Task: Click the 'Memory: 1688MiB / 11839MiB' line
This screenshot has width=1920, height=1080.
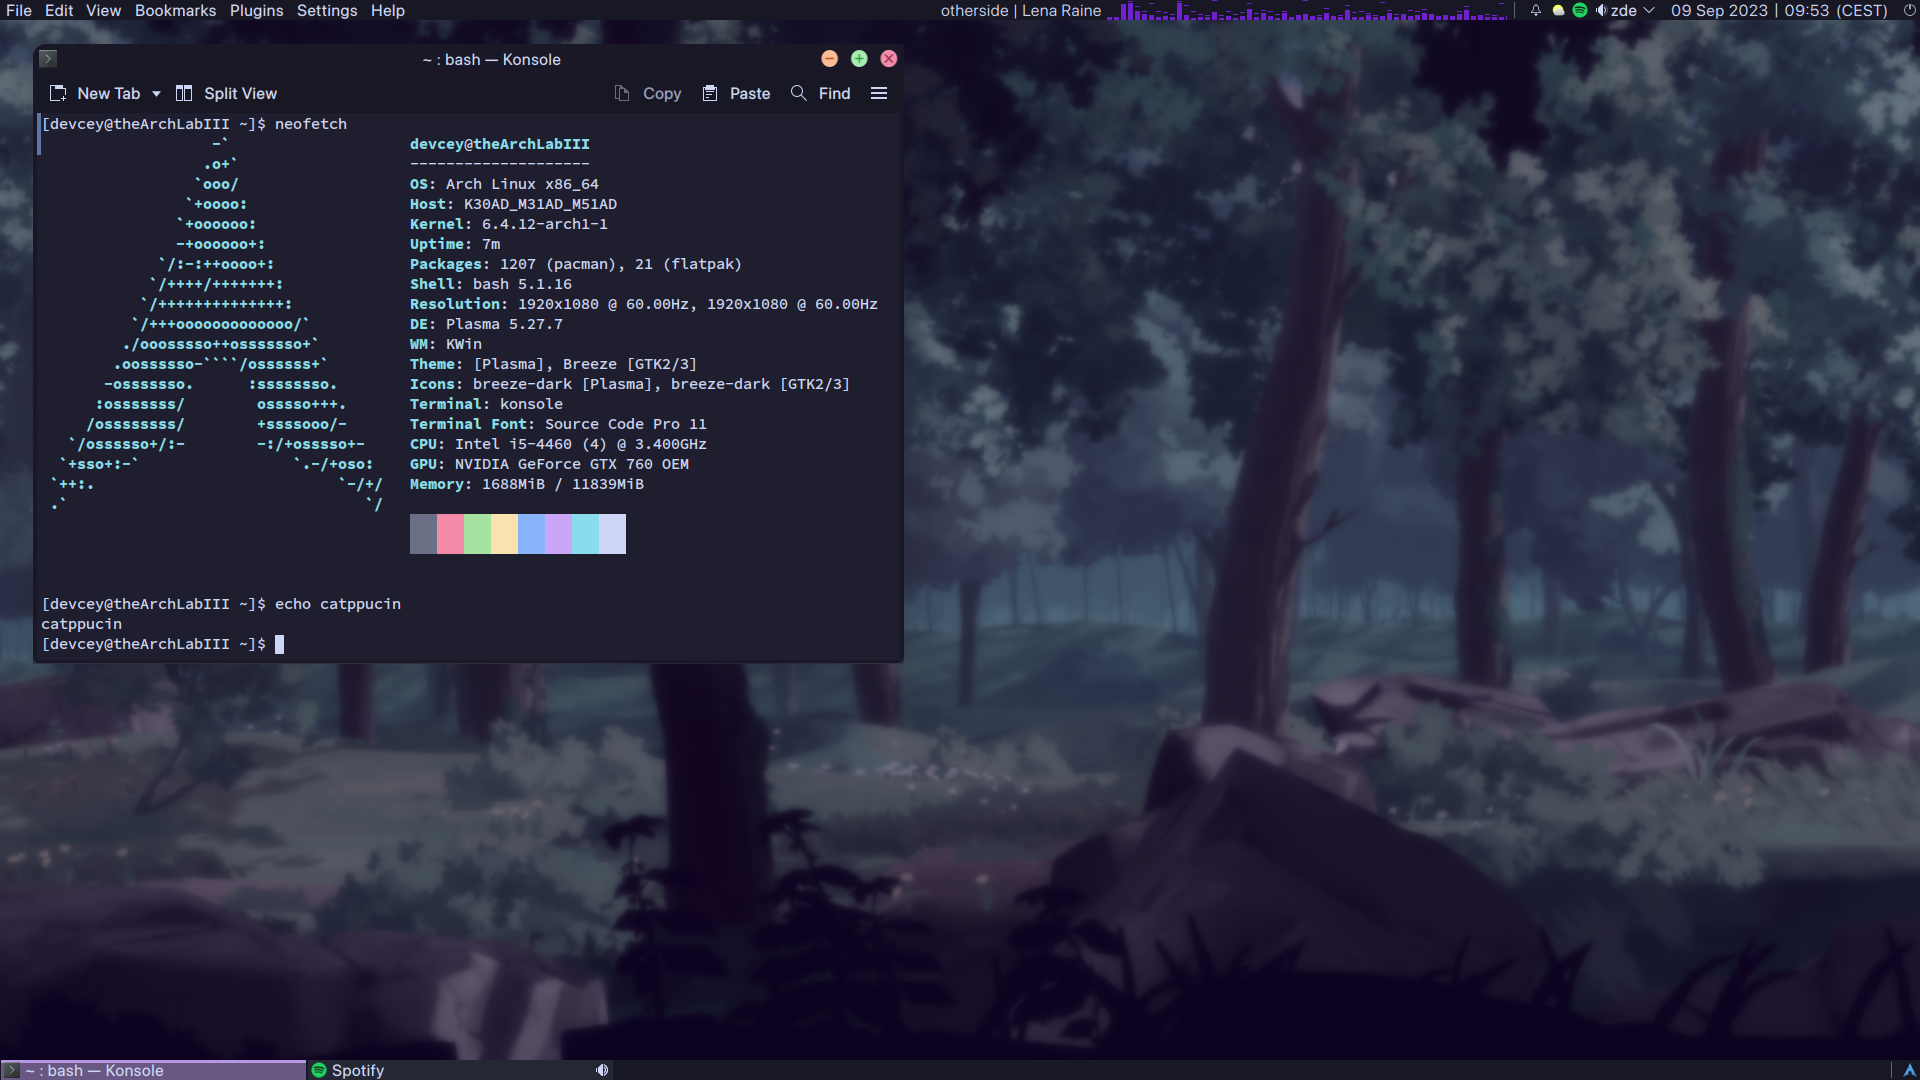Action: tap(526, 484)
